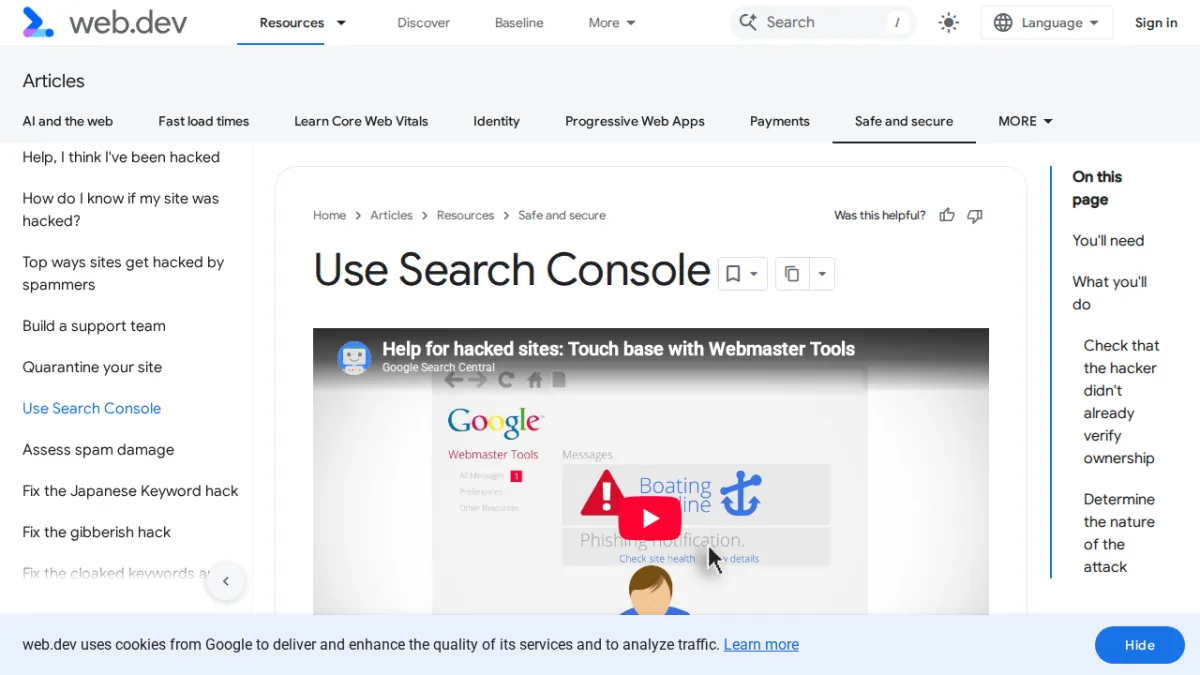
Task: Expand the MORE articles dropdown
Action: coord(1025,121)
